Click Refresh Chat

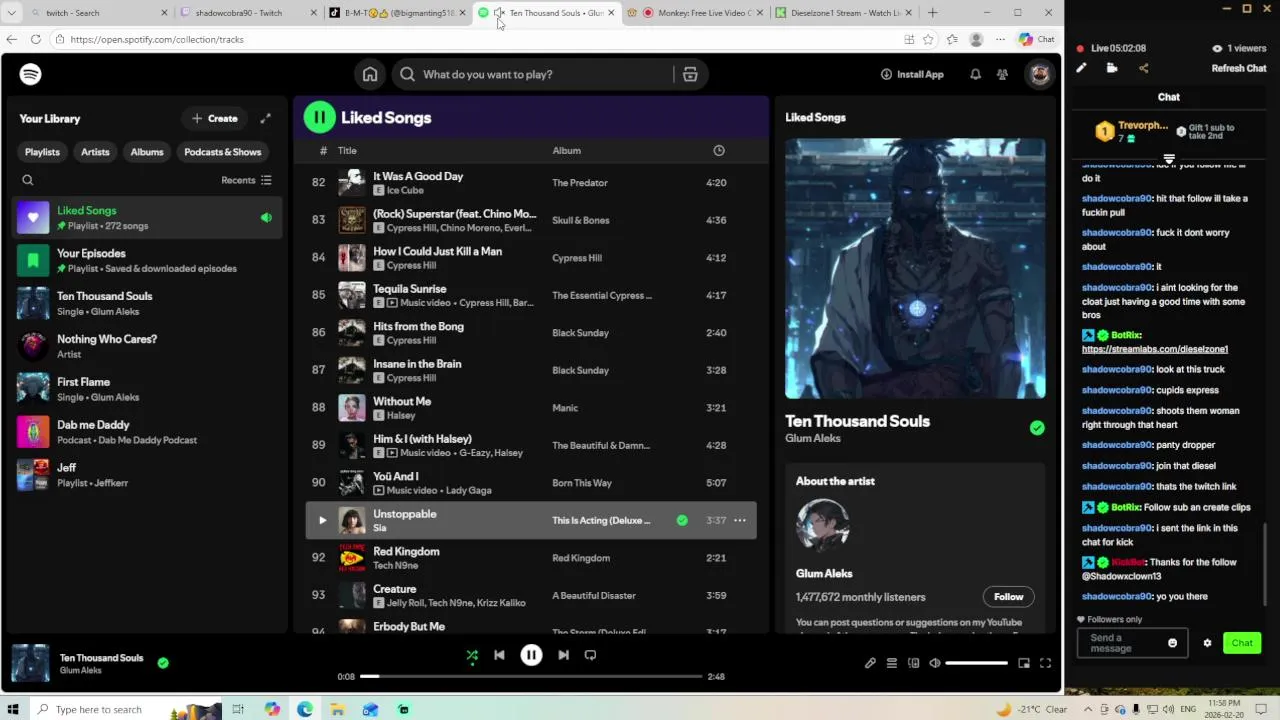[x=1239, y=68]
